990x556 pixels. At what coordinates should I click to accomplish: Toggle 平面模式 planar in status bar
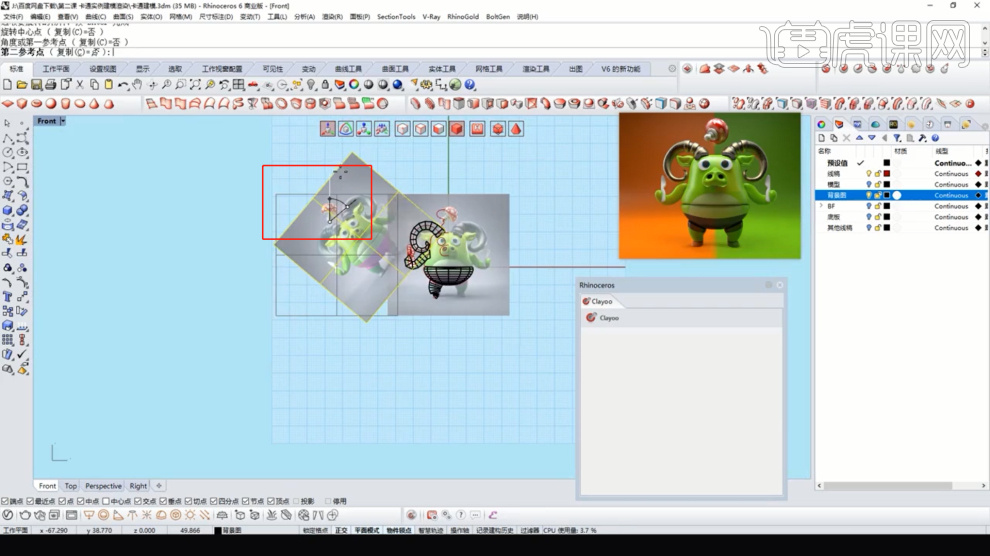[x=367, y=531]
